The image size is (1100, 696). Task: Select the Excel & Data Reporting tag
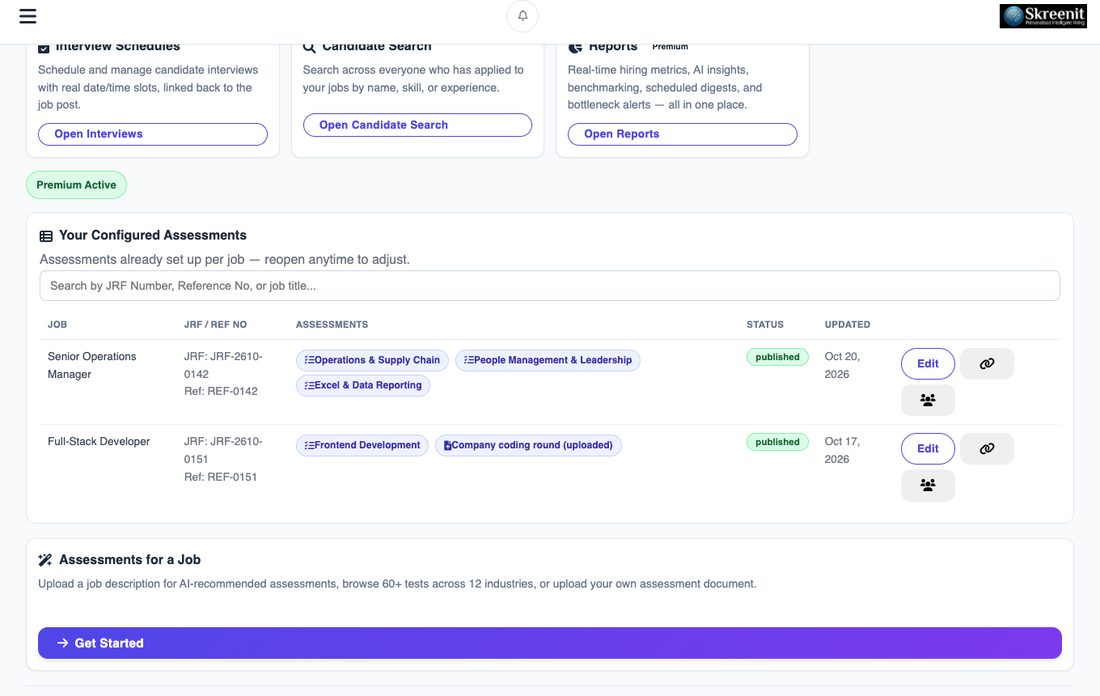[x=363, y=385]
